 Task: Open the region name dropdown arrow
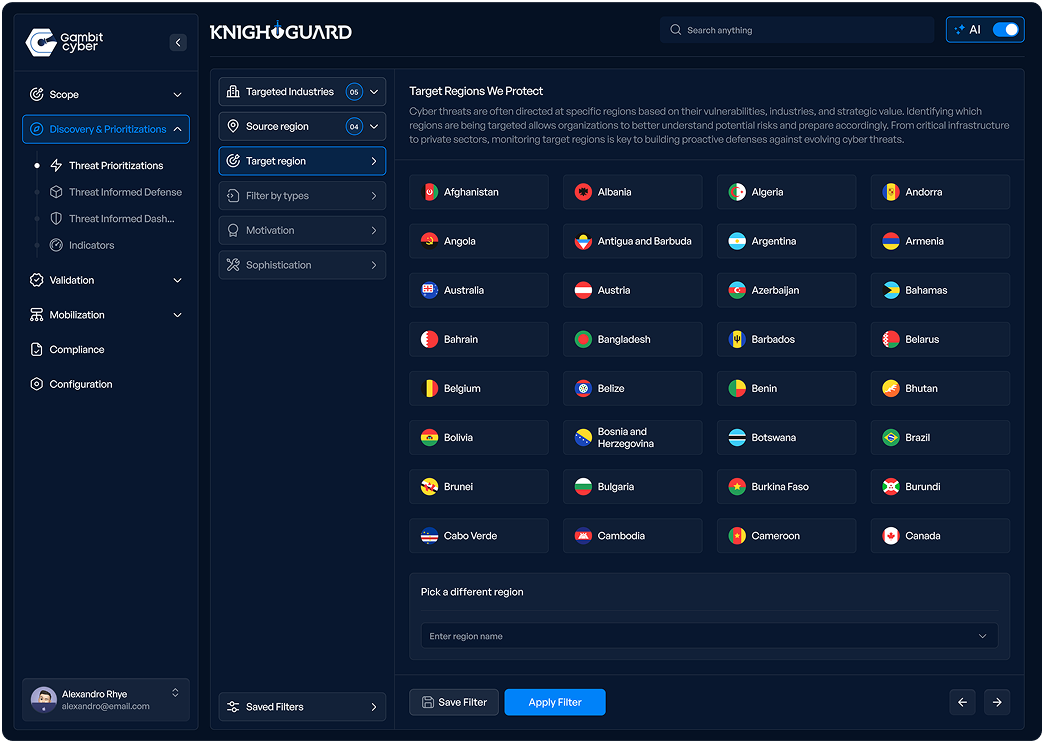(983, 636)
